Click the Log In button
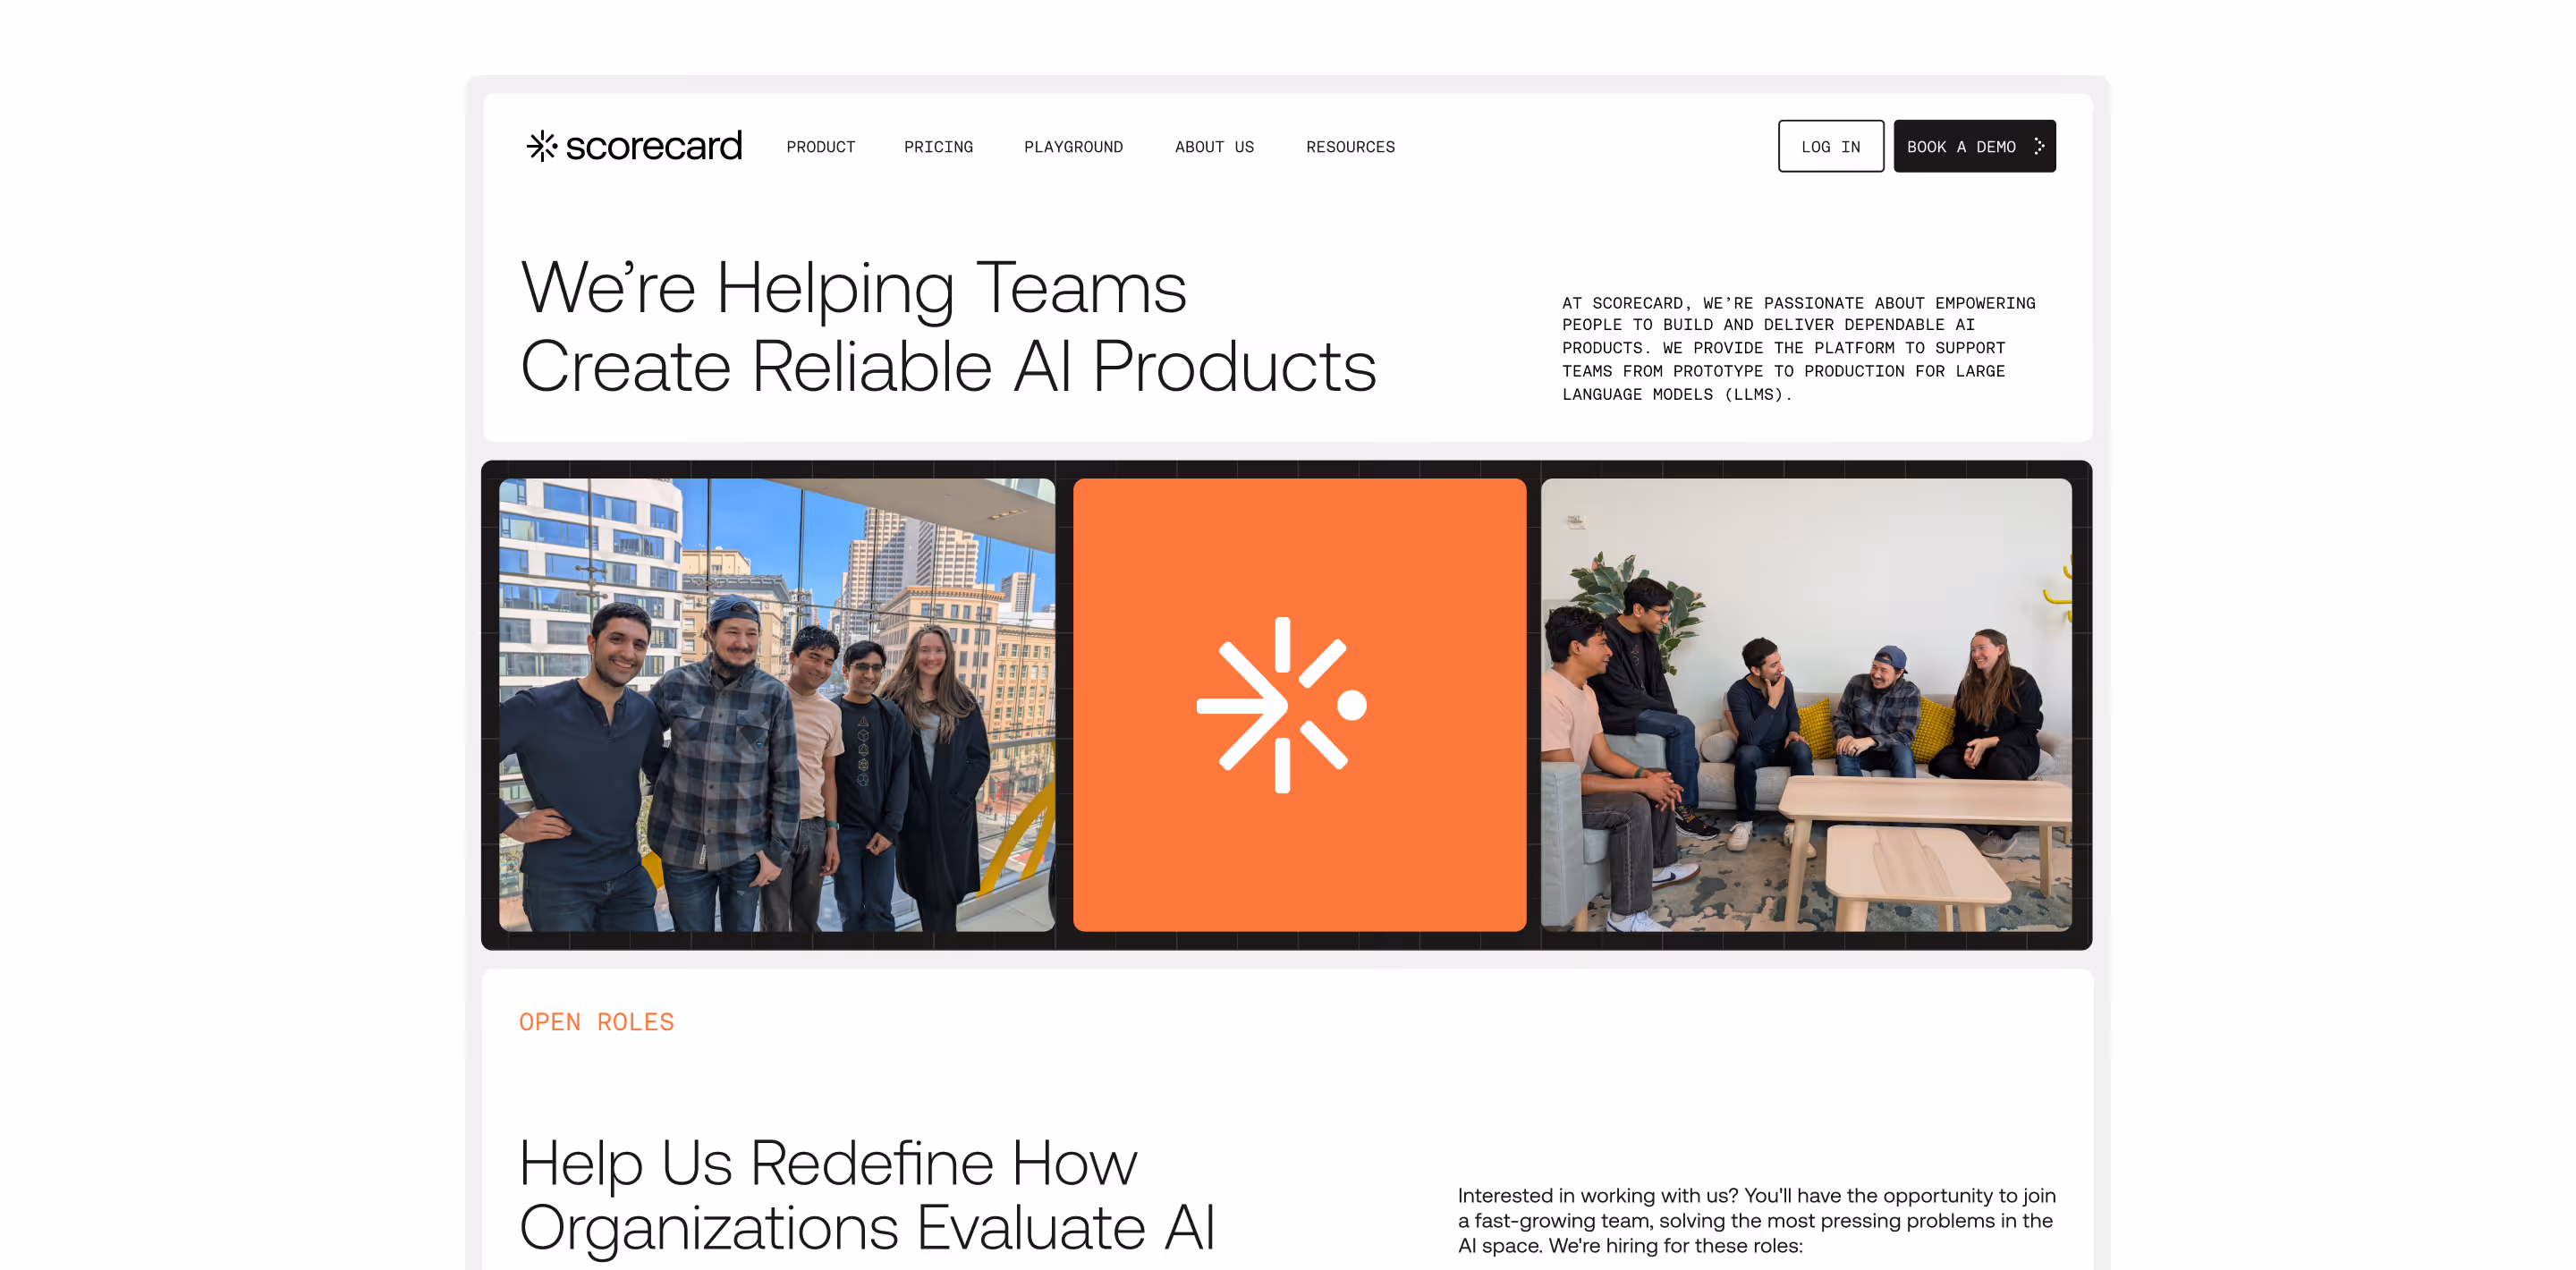Screen dimensions: 2576x1270 pos(1830,146)
